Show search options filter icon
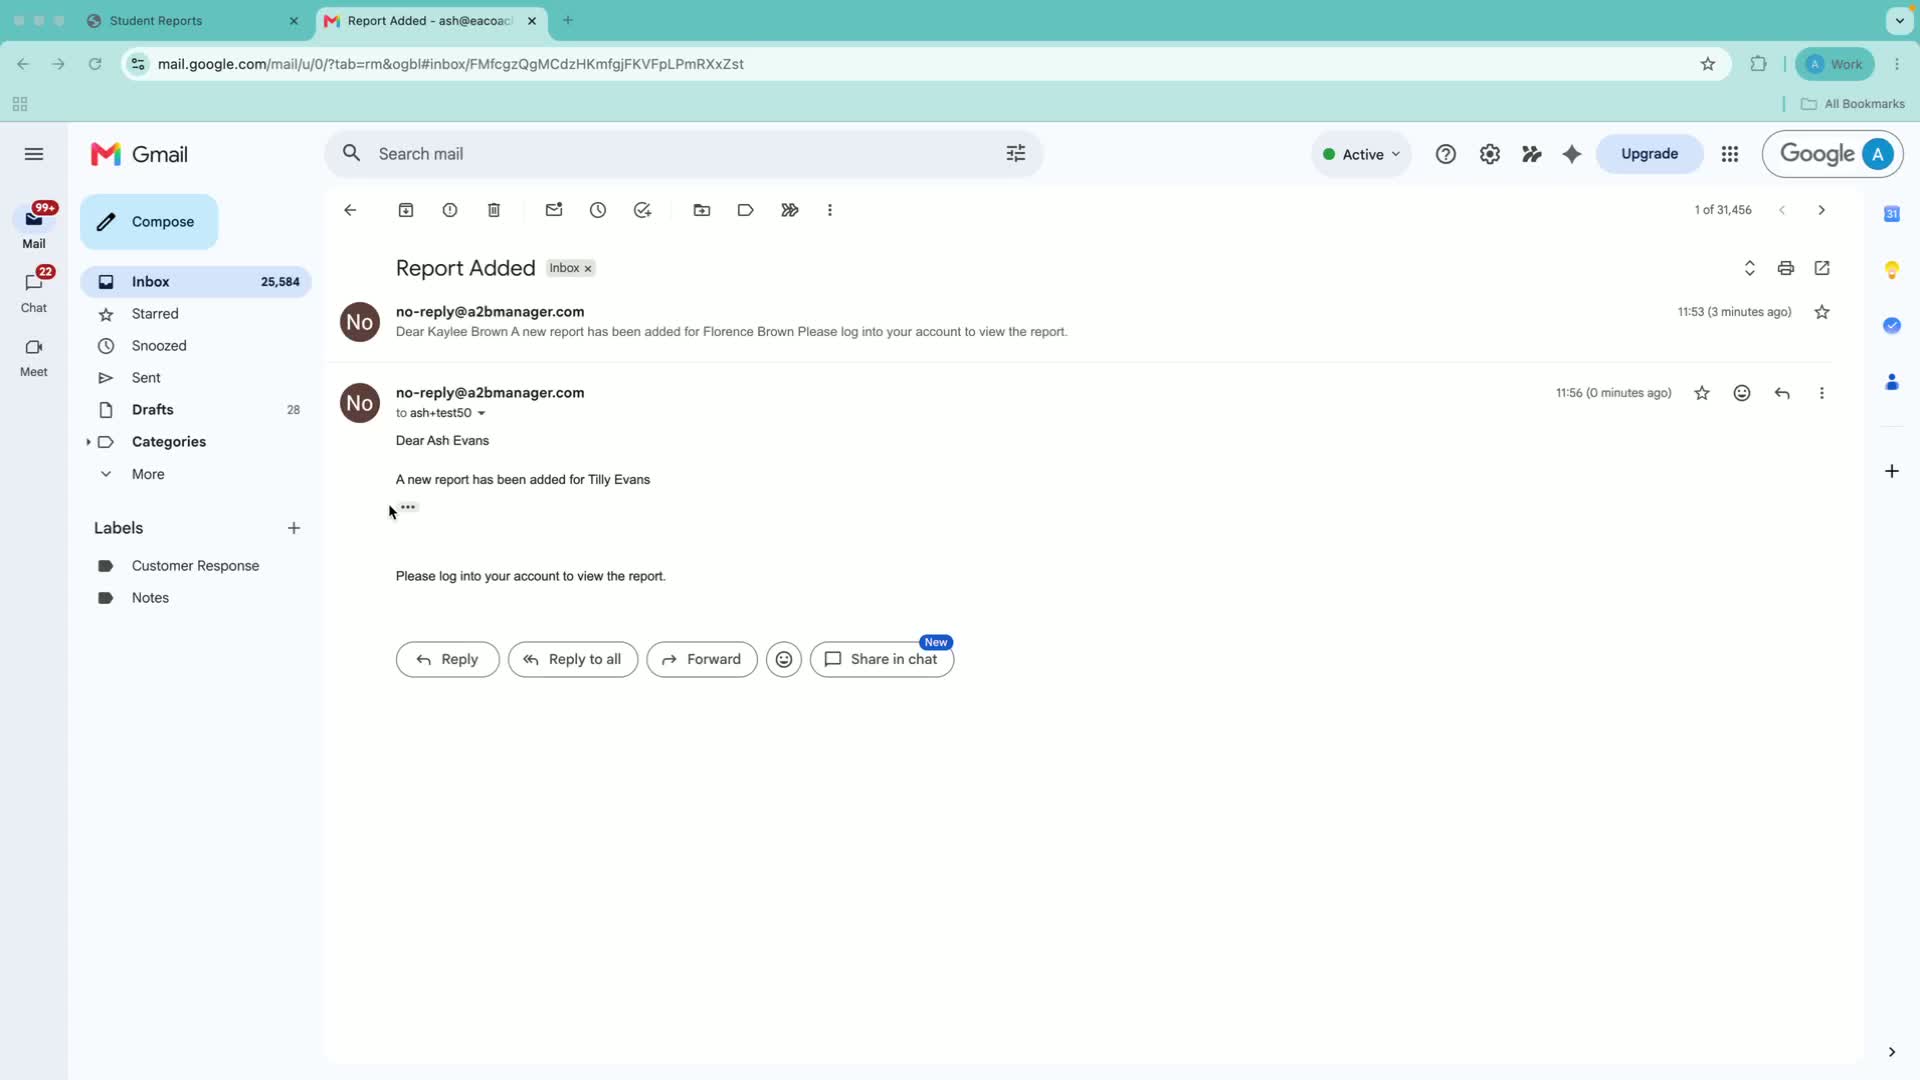This screenshot has width=1920, height=1080. click(x=1016, y=154)
